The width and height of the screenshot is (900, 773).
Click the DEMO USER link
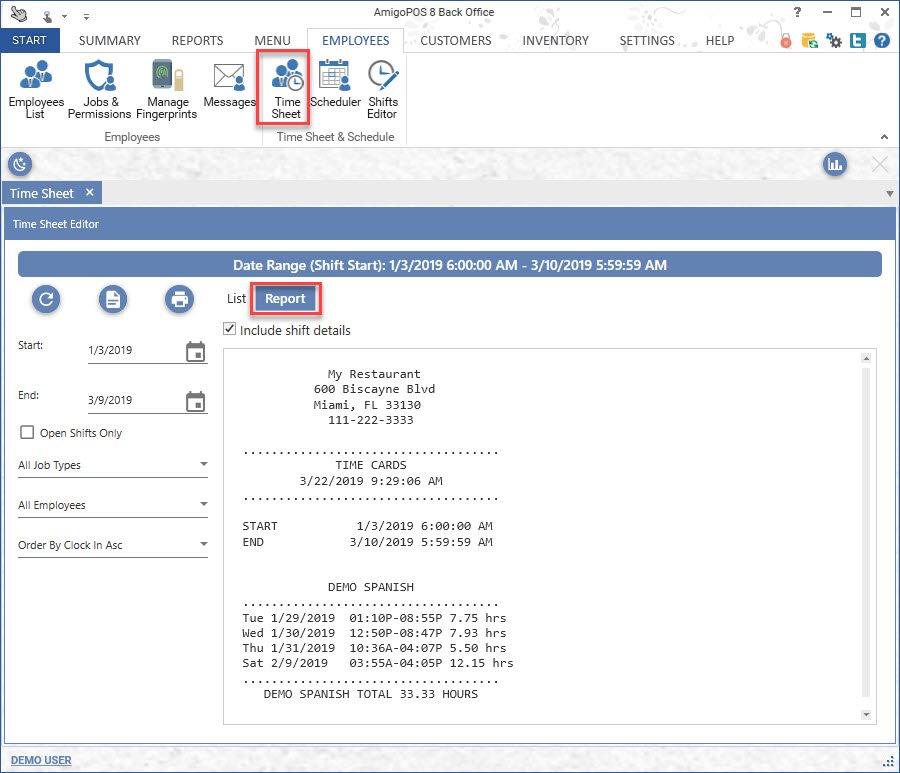tap(41, 760)
